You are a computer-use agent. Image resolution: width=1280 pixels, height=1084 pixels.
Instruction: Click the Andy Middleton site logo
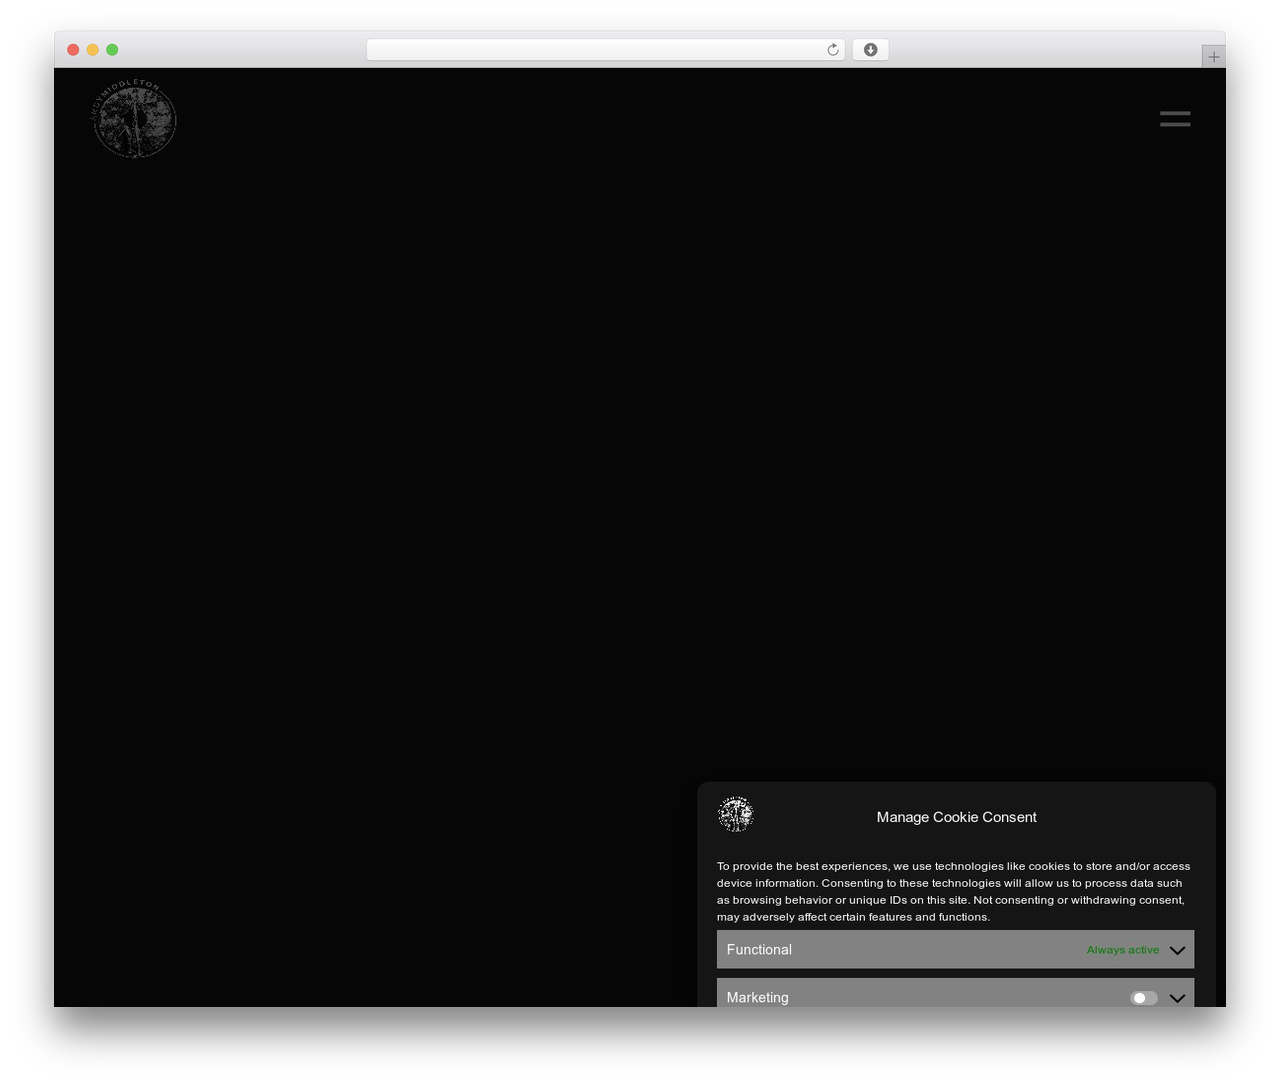pyautogui.click(x=134, y=119)
